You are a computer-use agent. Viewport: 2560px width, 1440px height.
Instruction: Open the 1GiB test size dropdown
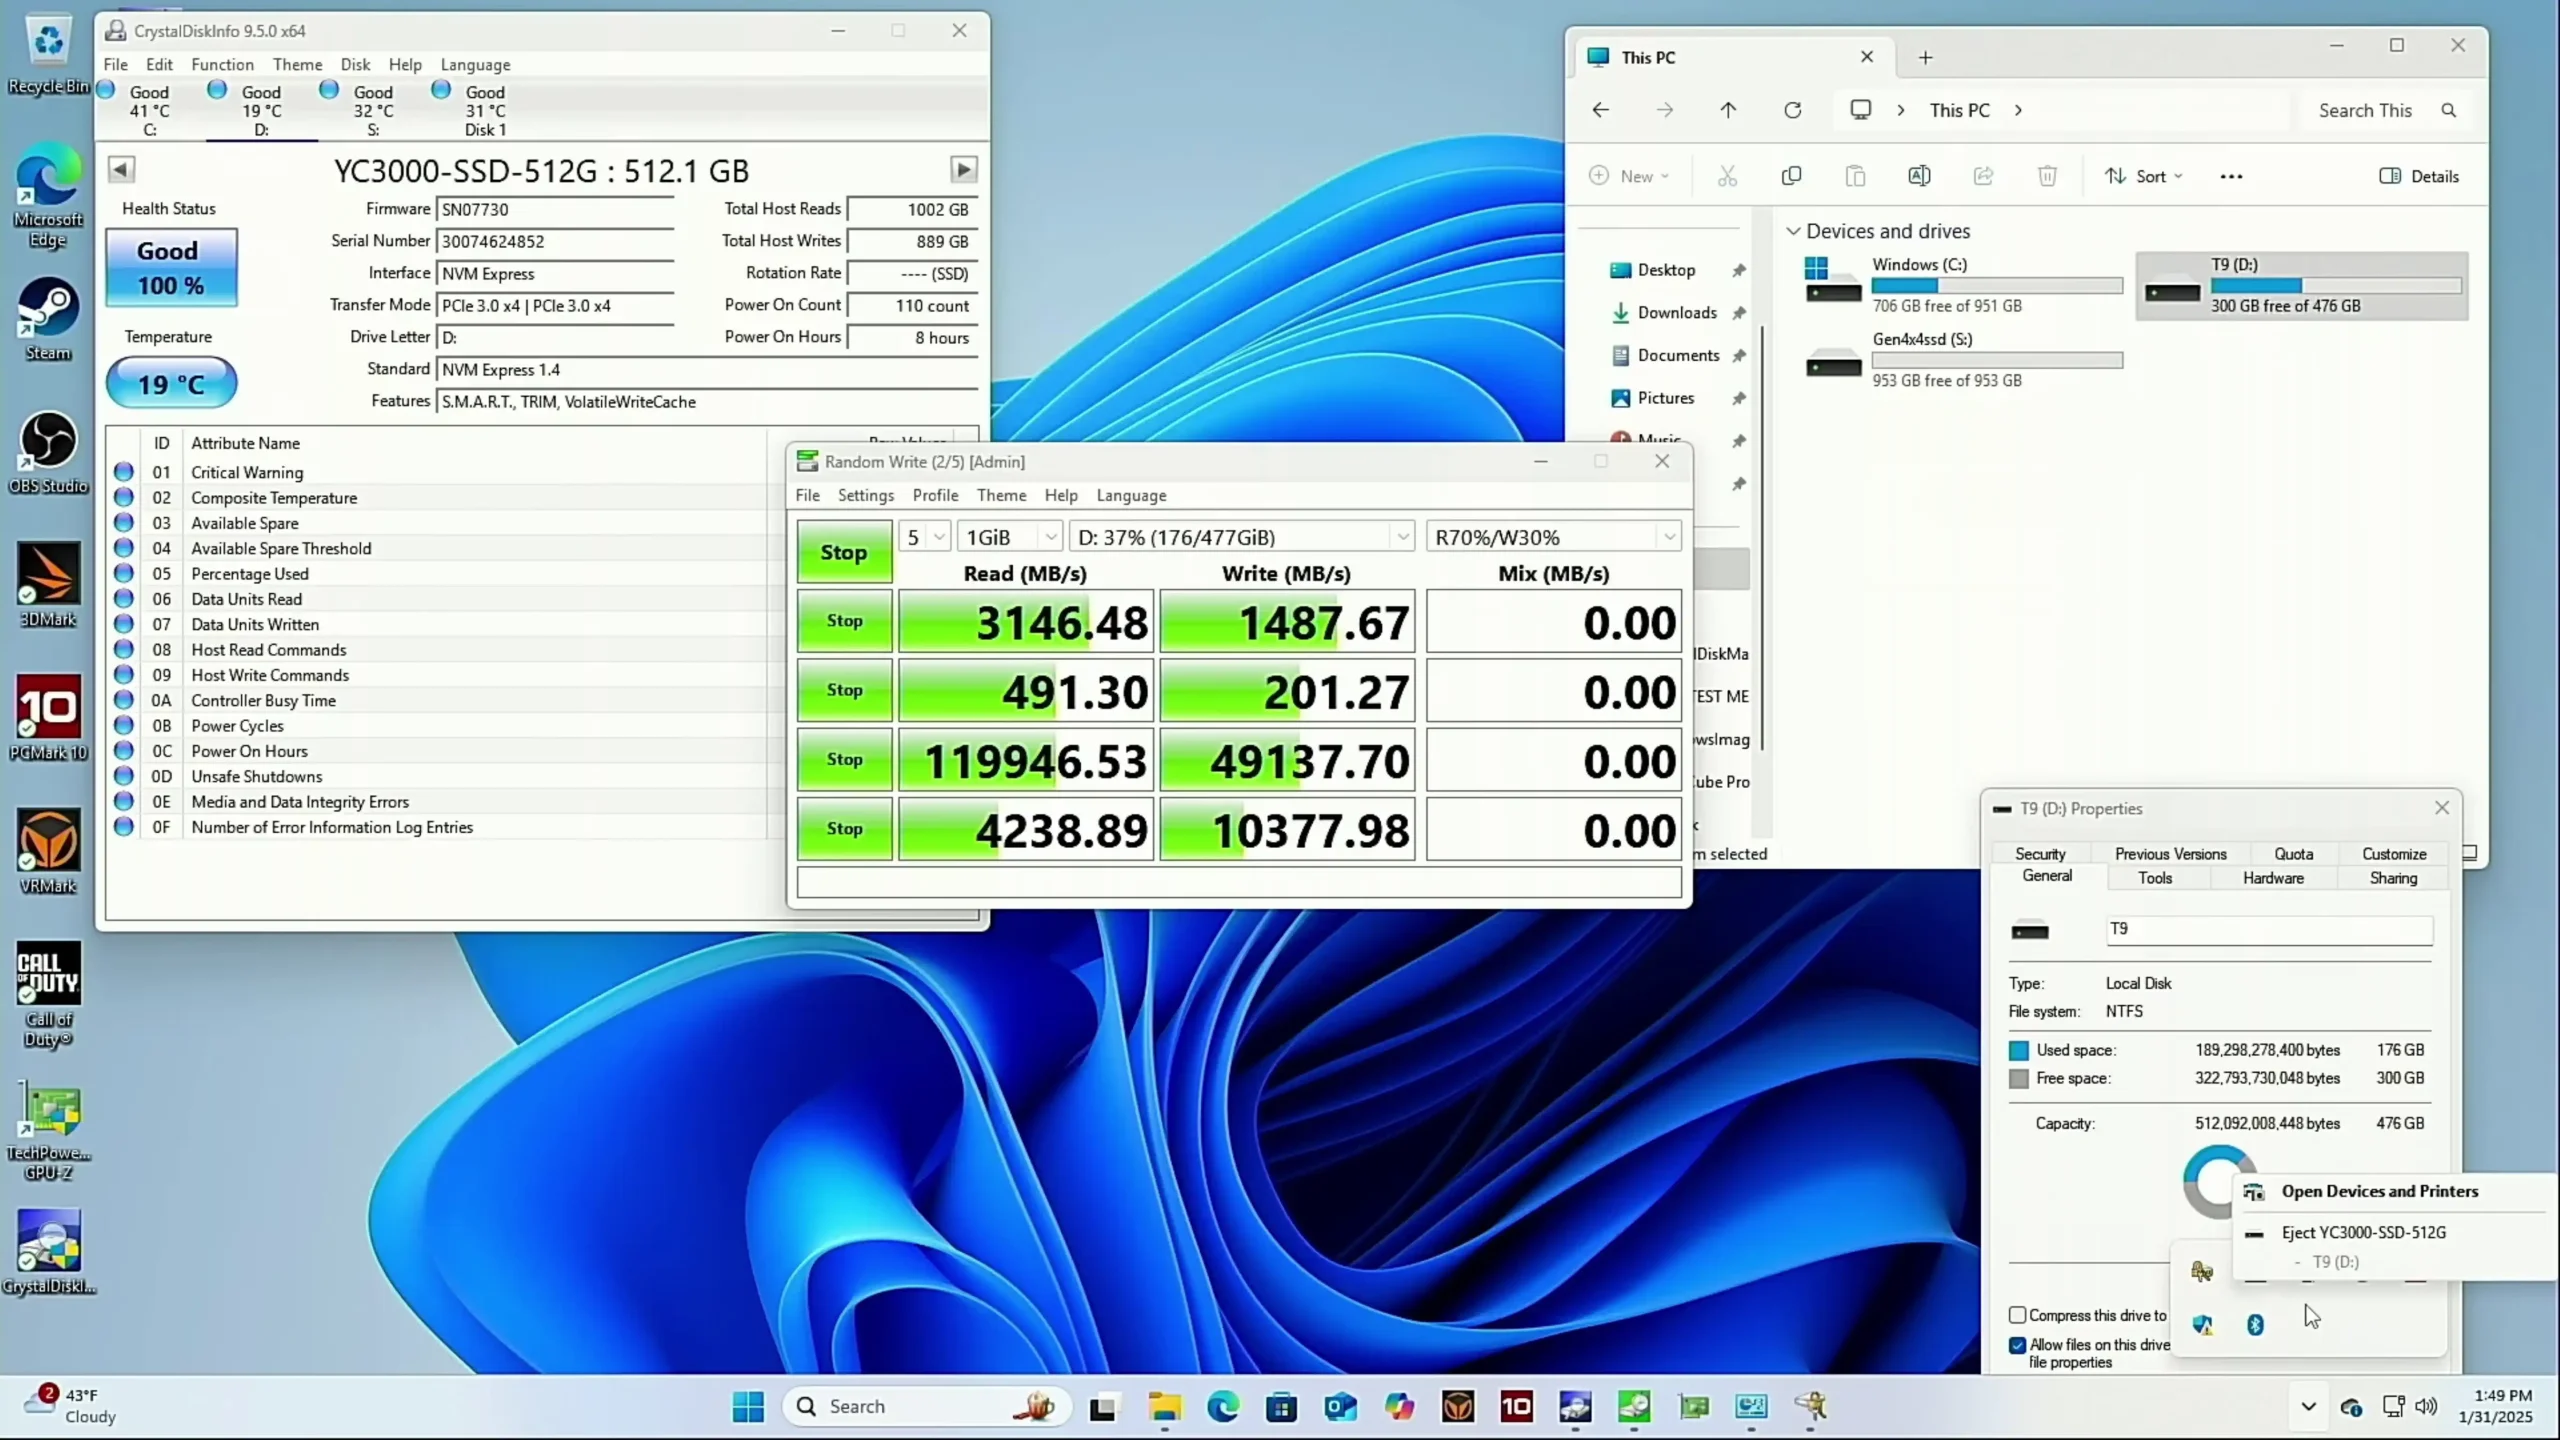pos(1009,537)
